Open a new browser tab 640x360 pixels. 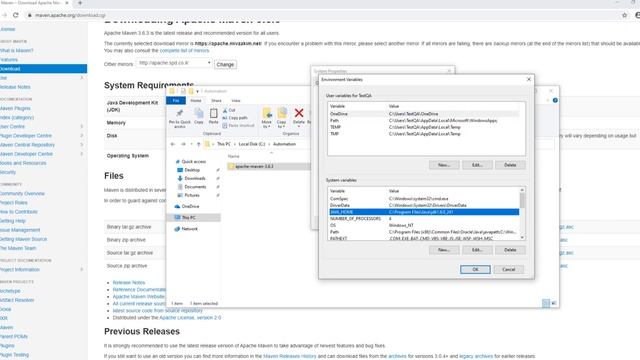point(80,3)
